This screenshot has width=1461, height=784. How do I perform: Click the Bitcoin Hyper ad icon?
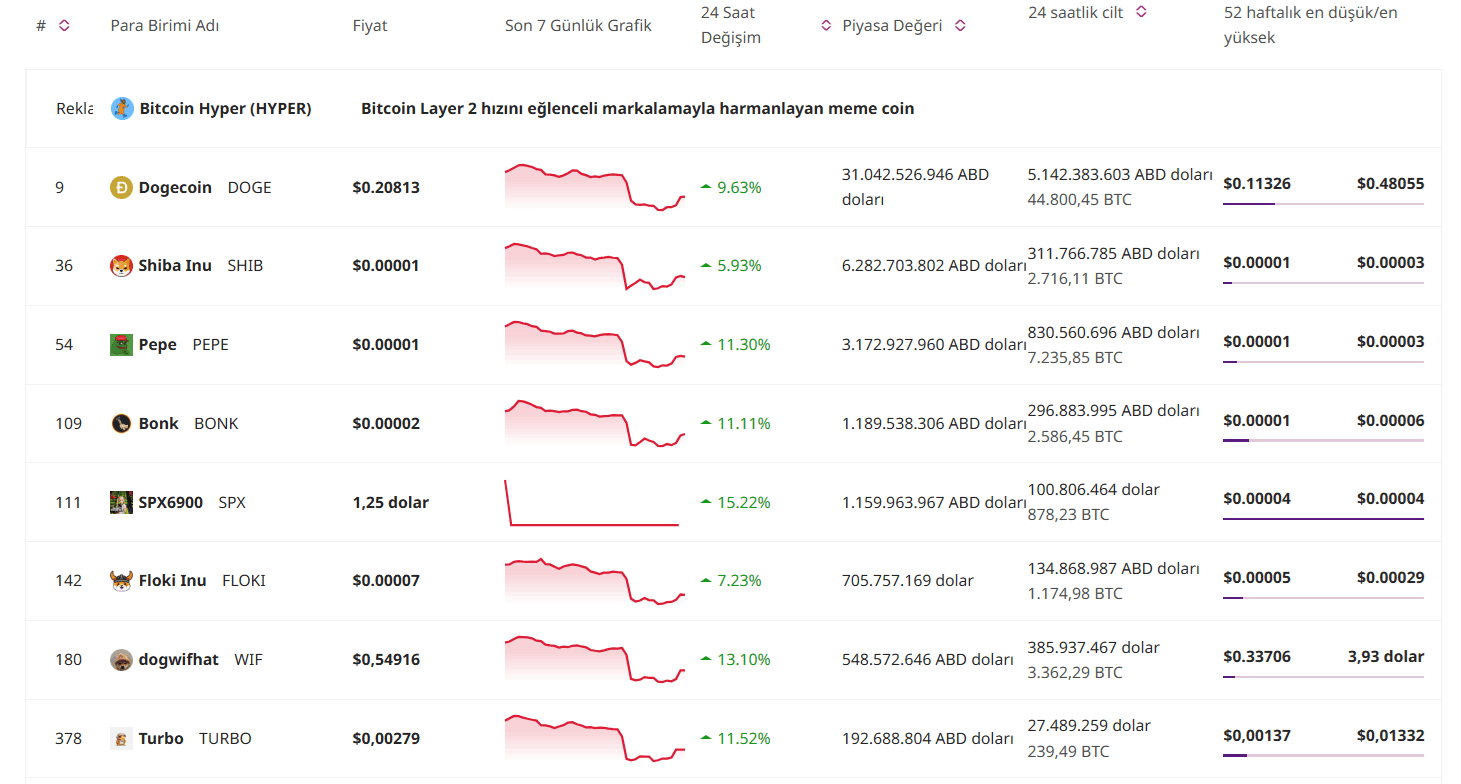[x=122, y=108]
